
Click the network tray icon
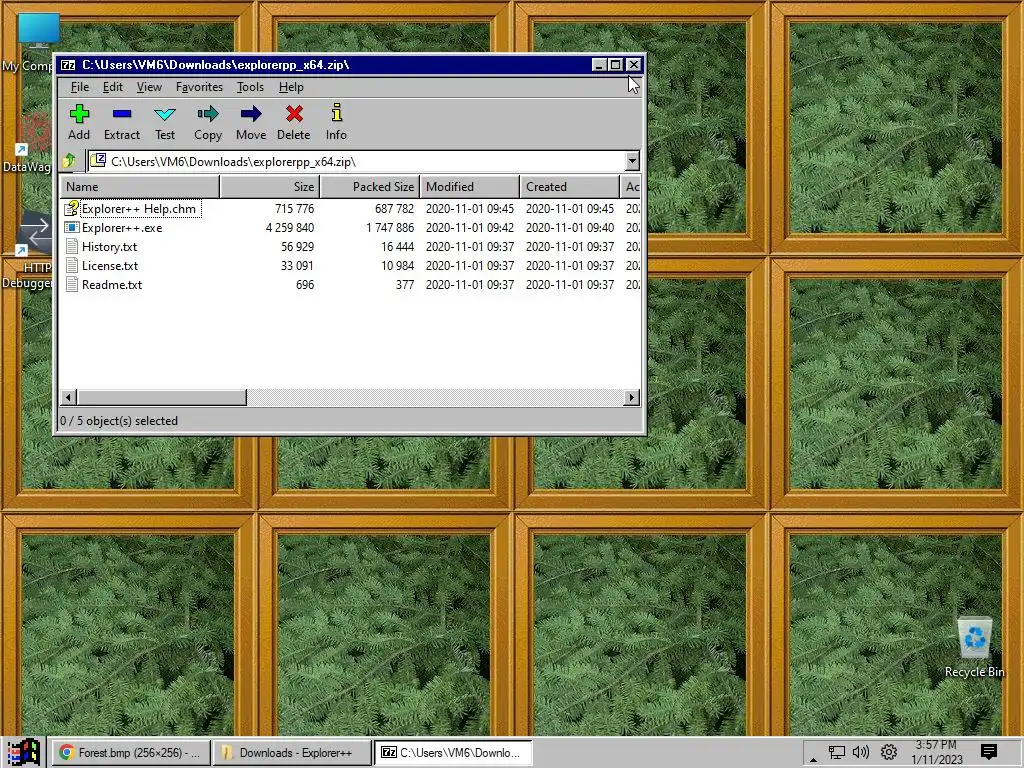tap(837, 752)
